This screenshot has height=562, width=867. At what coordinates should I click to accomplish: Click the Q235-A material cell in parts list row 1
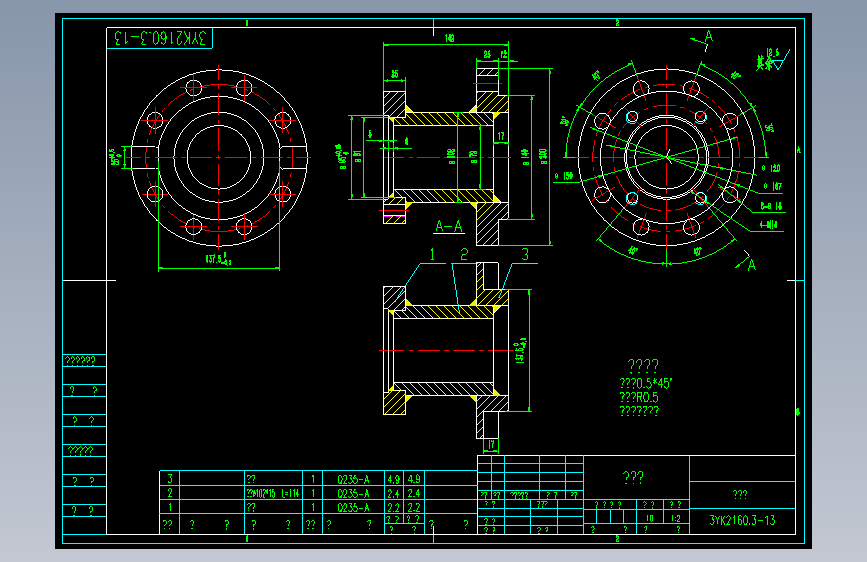pyautogui.click(x=353, y=507)
